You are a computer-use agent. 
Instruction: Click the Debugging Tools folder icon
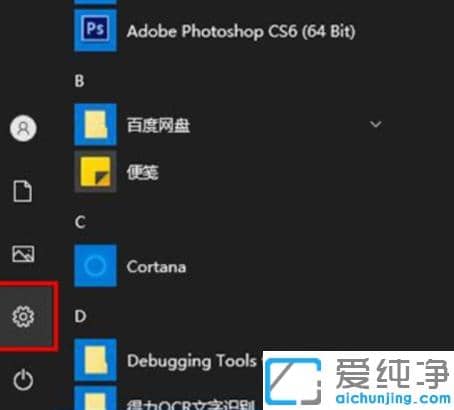[95, 360]
